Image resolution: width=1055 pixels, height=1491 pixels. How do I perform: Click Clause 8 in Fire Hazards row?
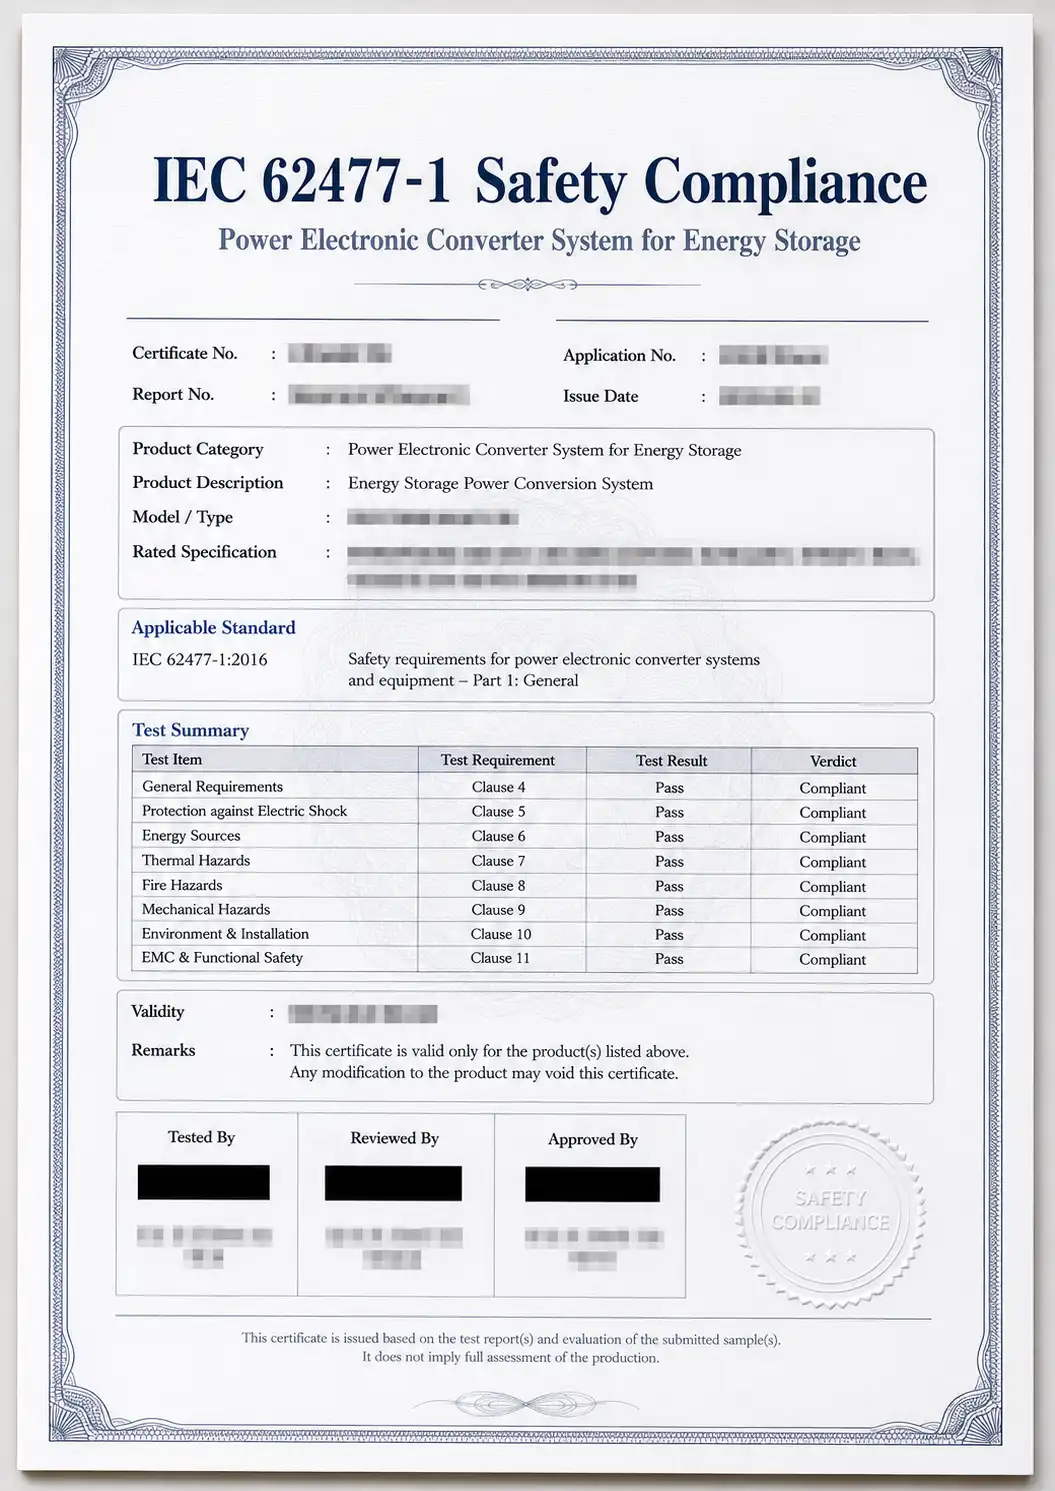click(499, 886)
